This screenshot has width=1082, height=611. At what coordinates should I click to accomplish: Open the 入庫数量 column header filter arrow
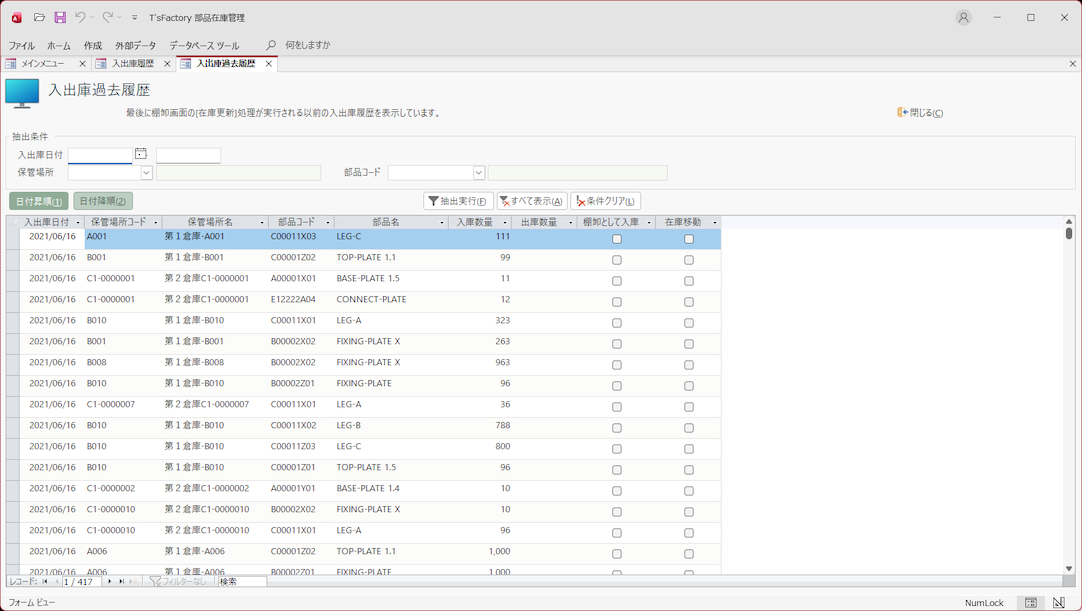point(505,223)
